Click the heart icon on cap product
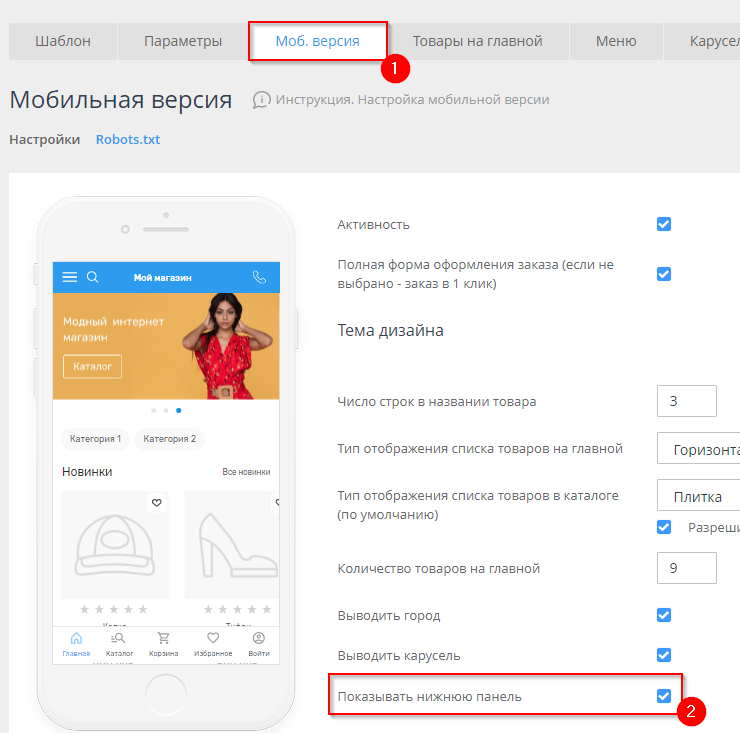This screenshot has height=733, width=740. point(157,503)
